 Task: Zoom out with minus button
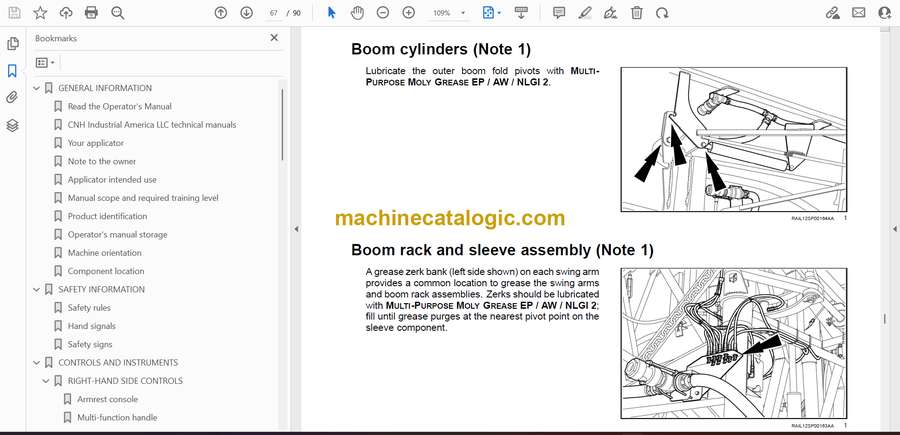point(383,13)
